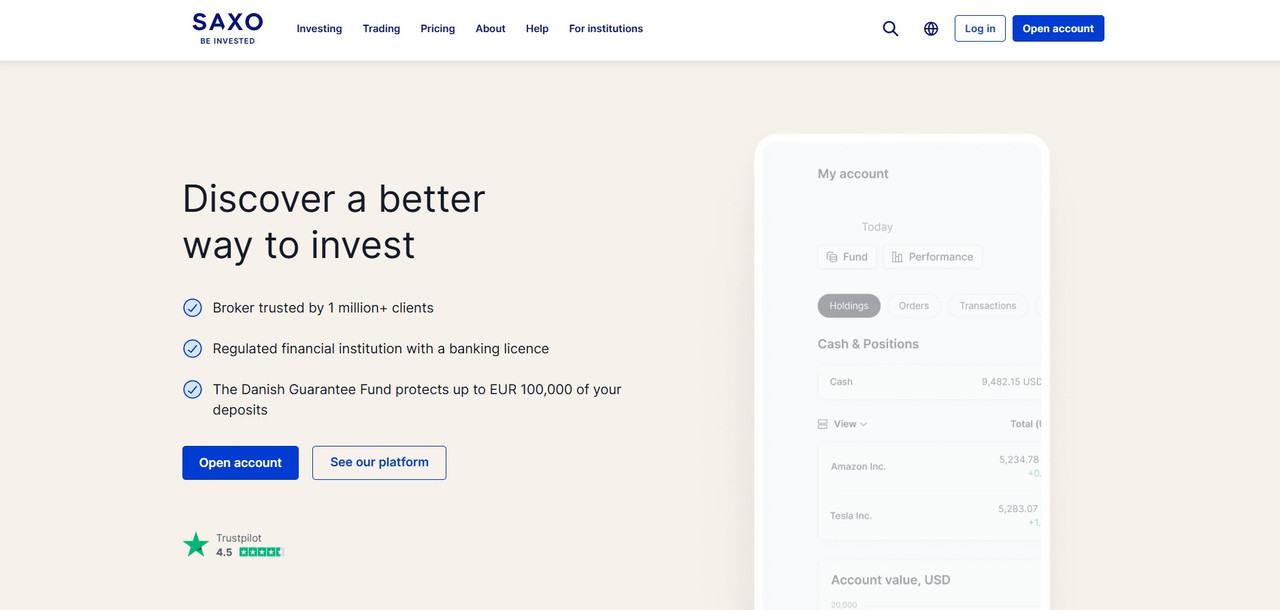The width and height of the screenshot is (1280, 610).
Task: Expand the View dropdown chevron
Action: click(x=864, y=424)
